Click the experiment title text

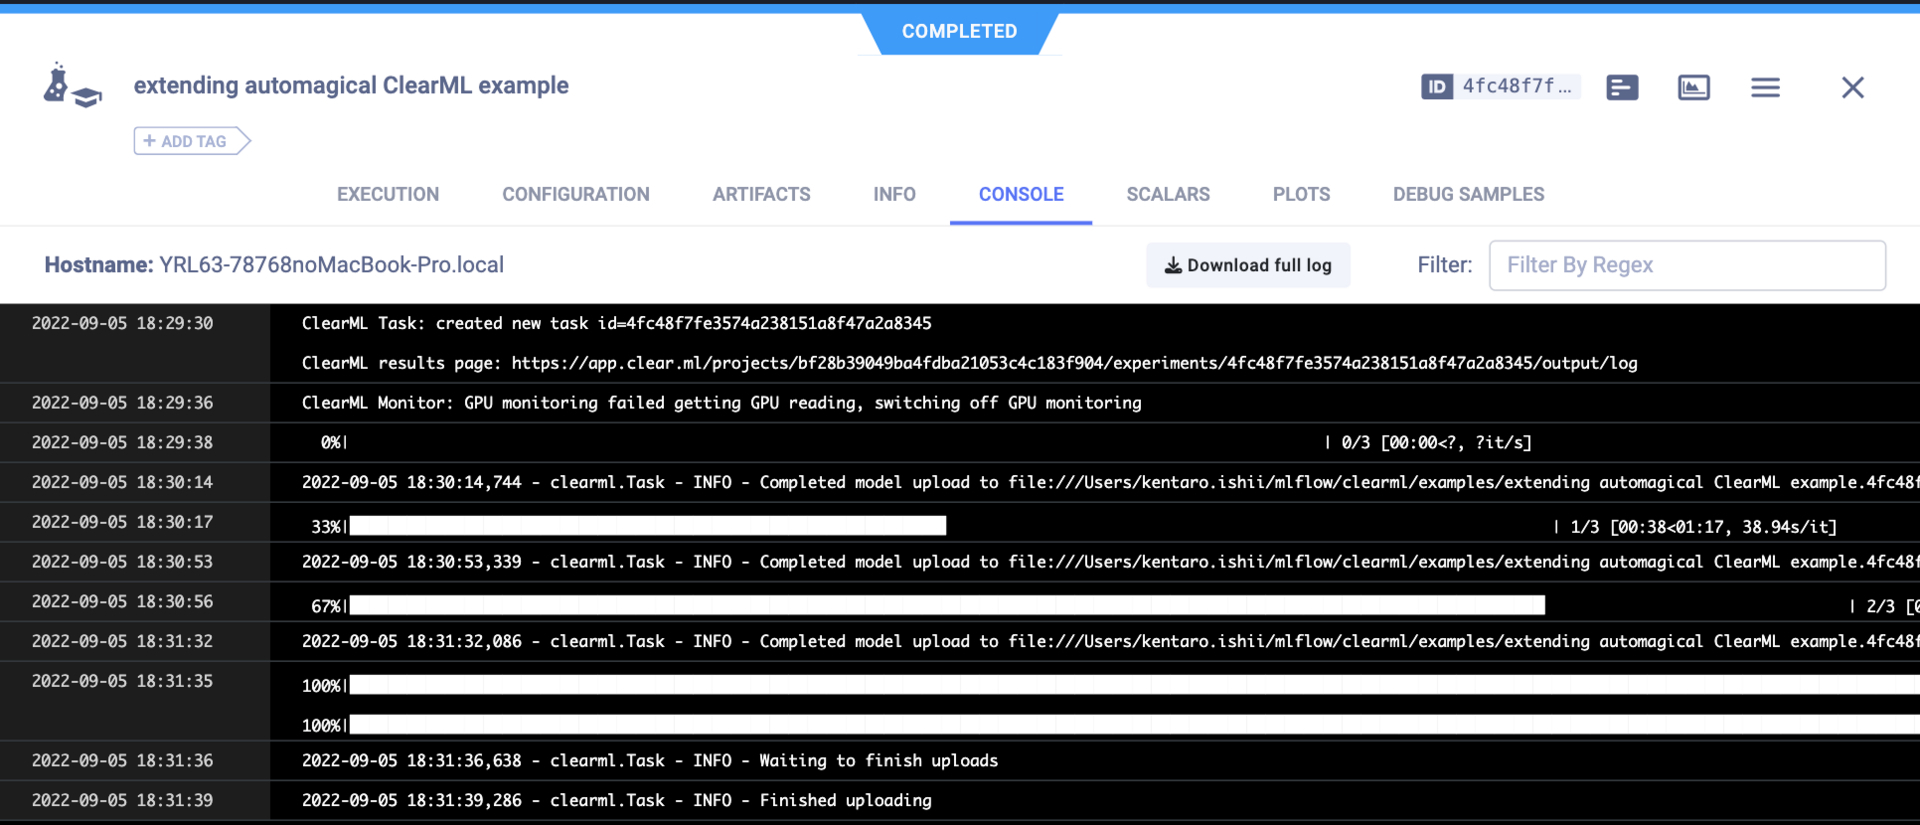351,86
